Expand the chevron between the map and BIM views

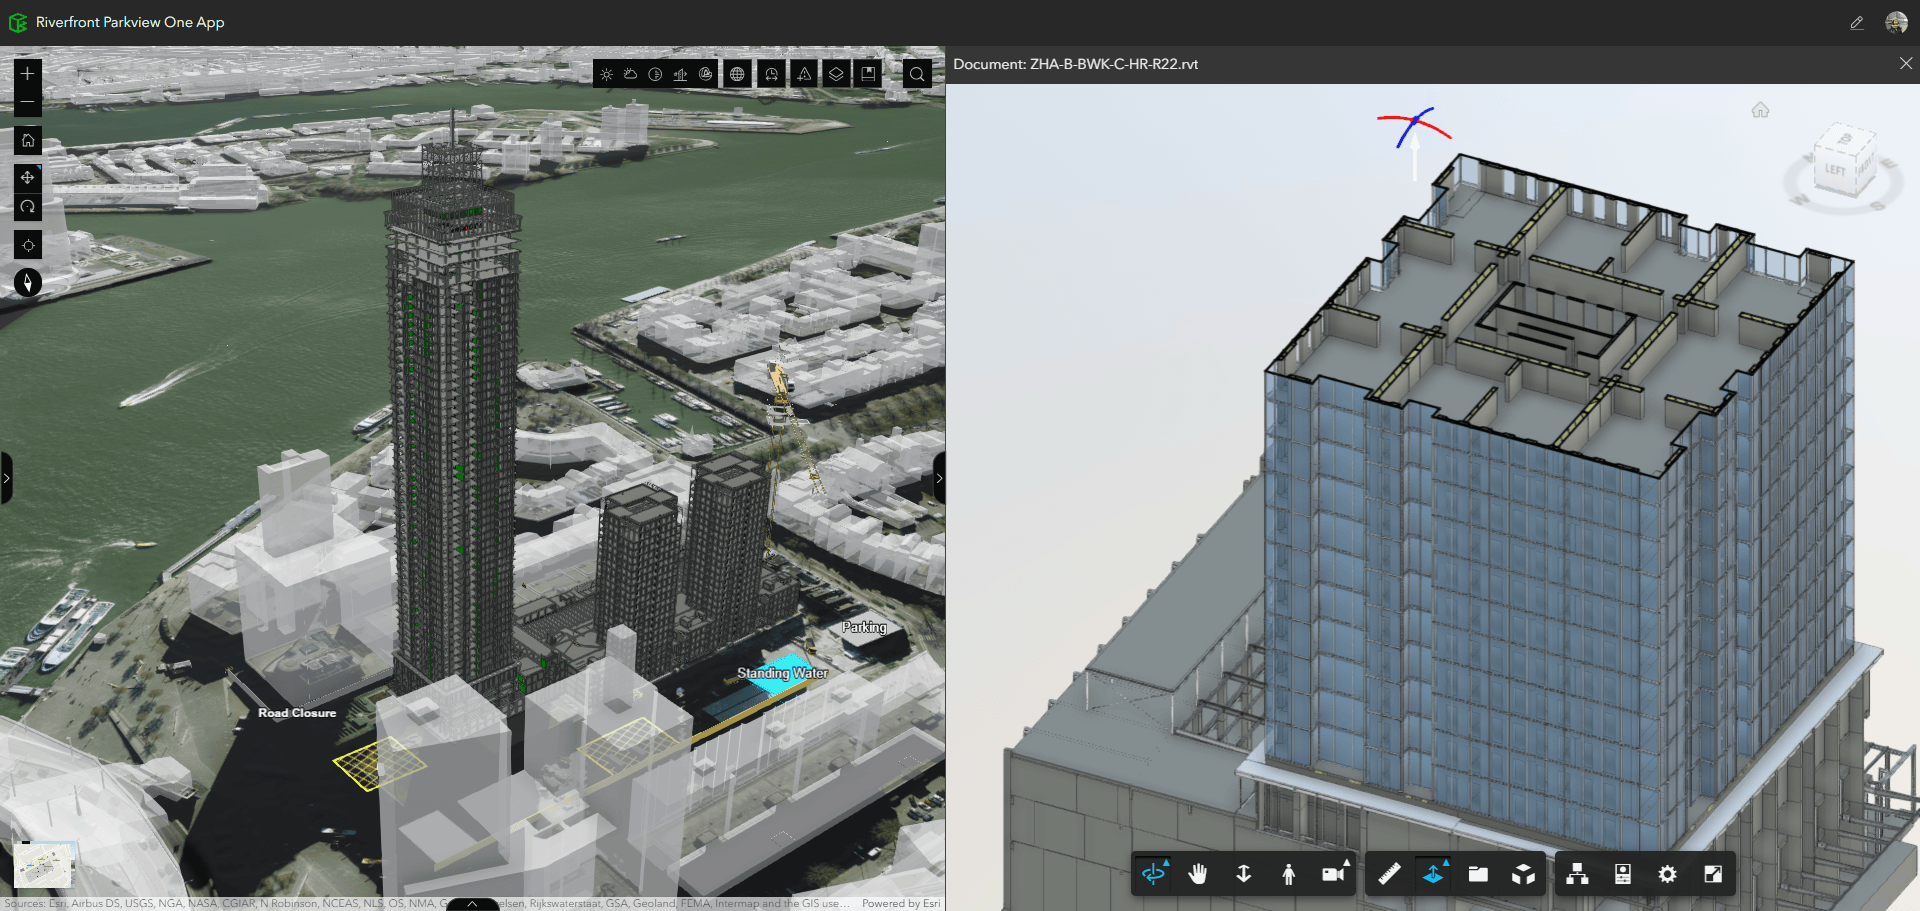pos(939,478)
